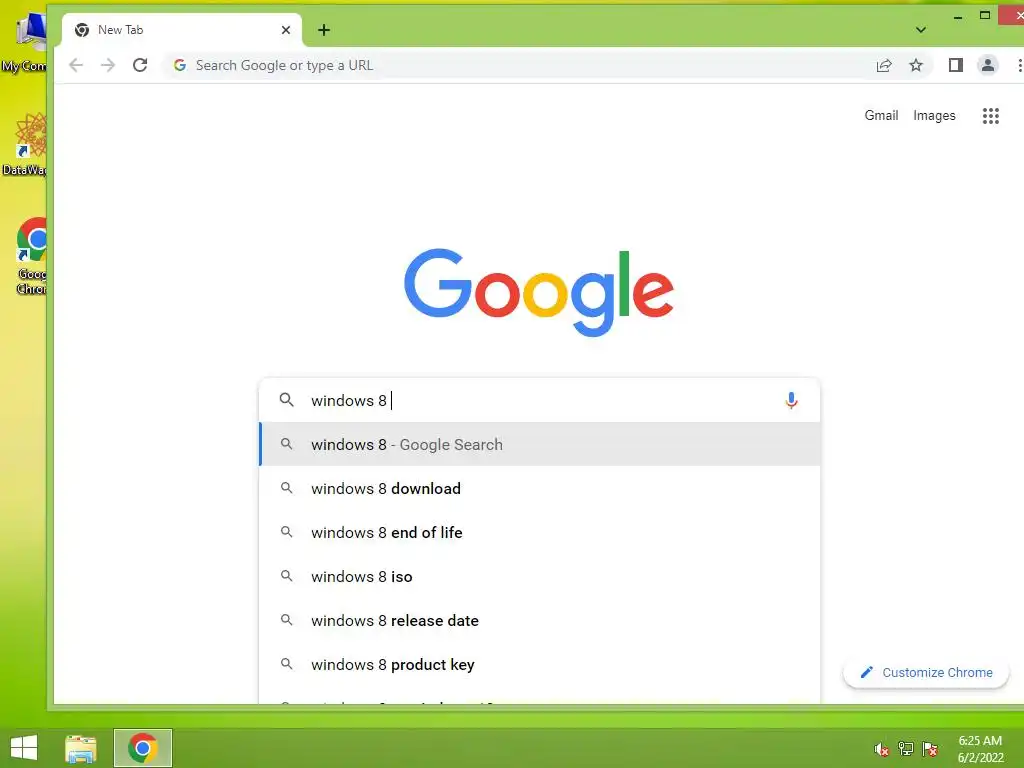
Task: Click the Customize Chrome button
Action: point(926,672)
